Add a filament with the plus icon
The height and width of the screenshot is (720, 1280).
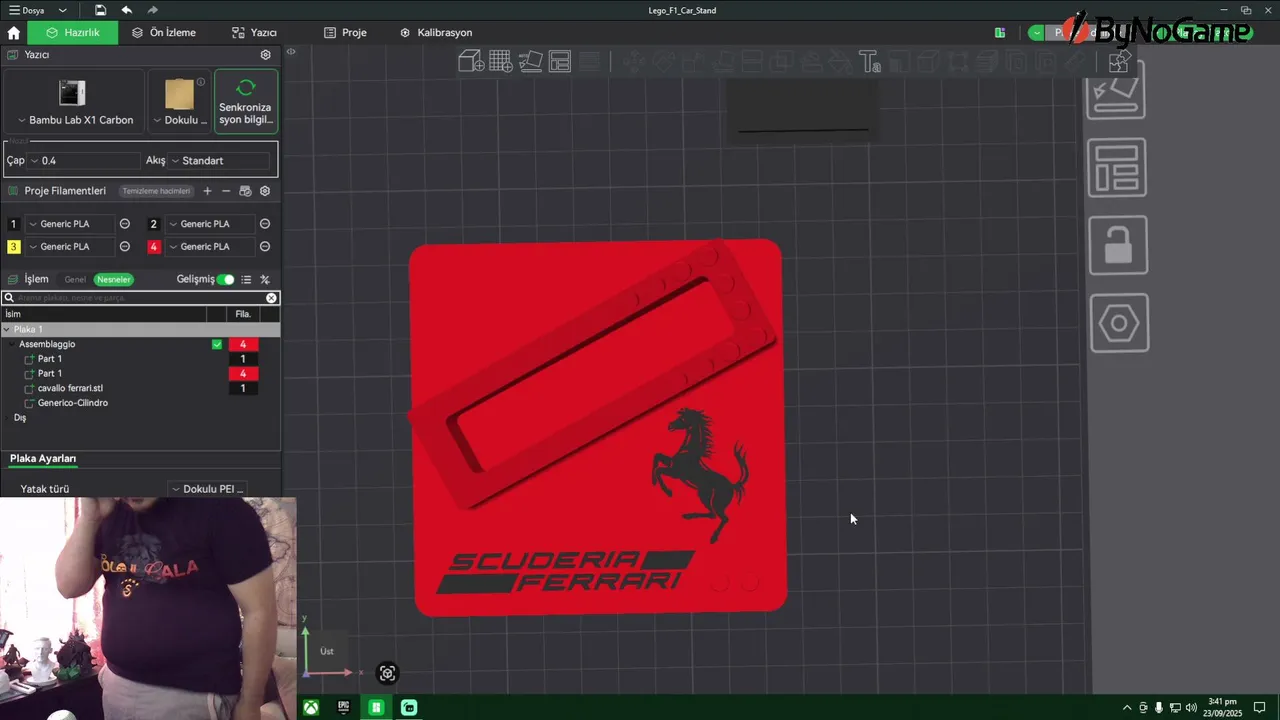[207, 191]
